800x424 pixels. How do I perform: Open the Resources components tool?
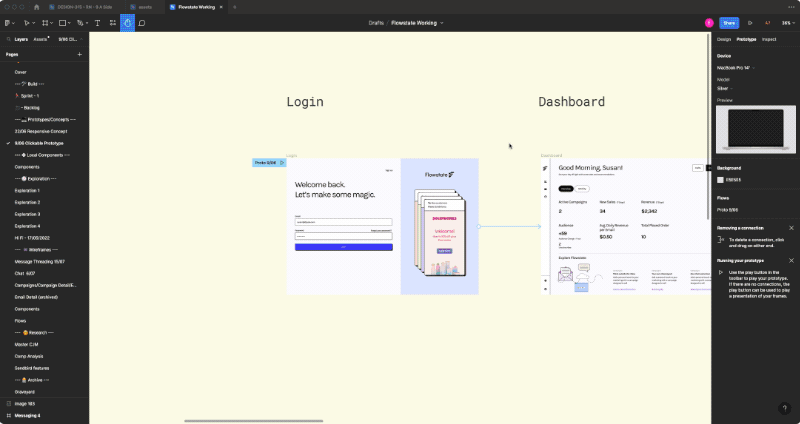[x=113, y=23]
